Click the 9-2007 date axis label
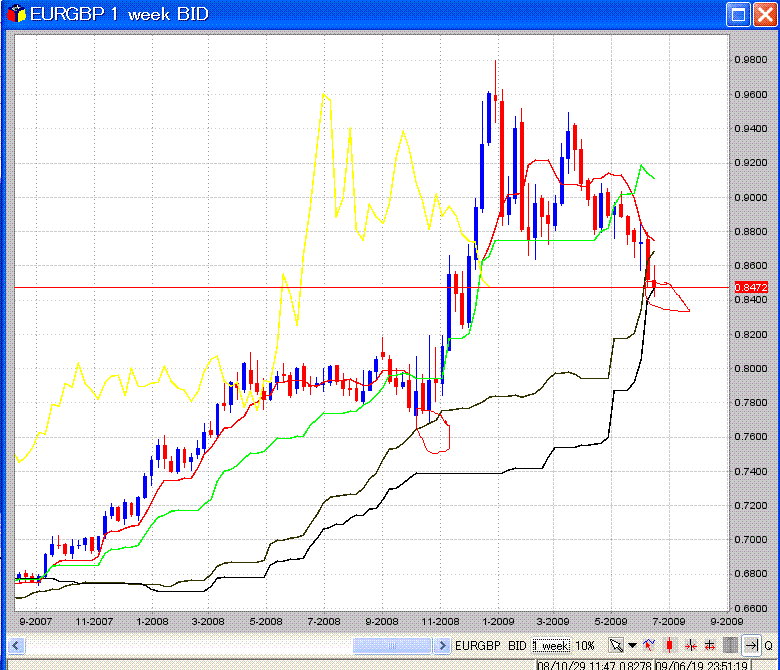This screenshot has width=780, height=670. 35,621
